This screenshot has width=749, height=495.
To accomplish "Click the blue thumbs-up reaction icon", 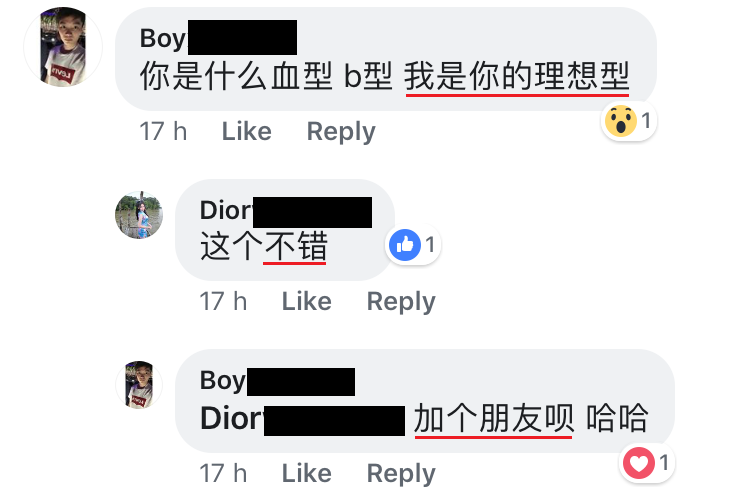I will click(405, 245).
